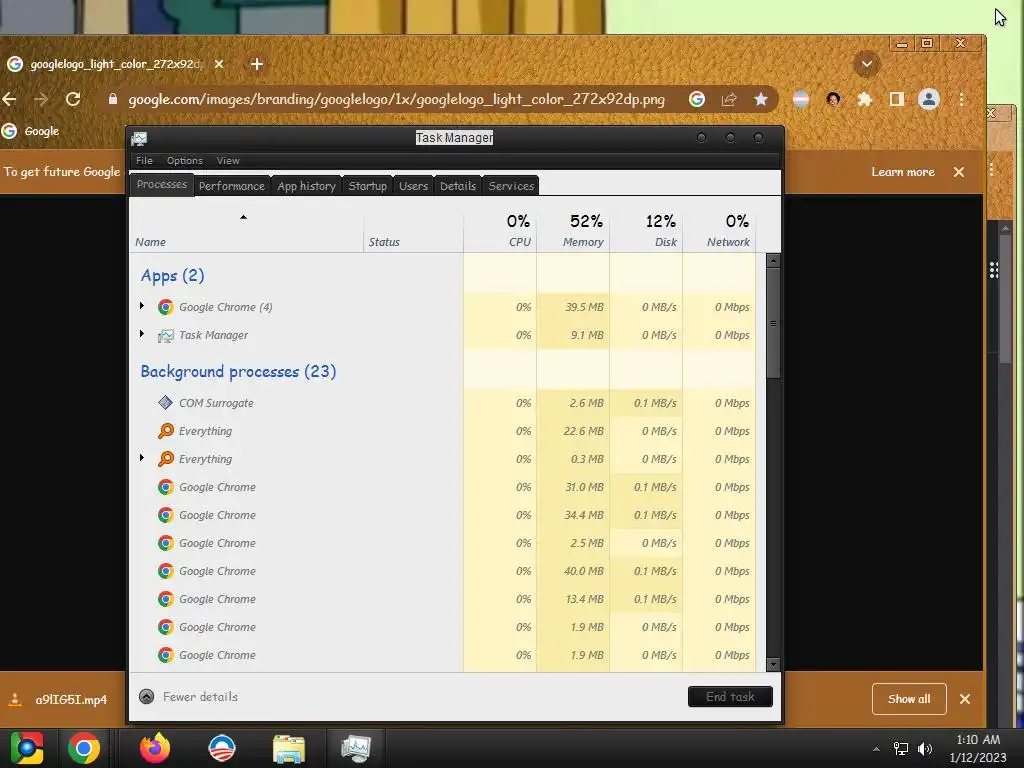1024x768 pixels.
Task: Expand the Google Chrome (4) app group
Action: tap(142, 306)
